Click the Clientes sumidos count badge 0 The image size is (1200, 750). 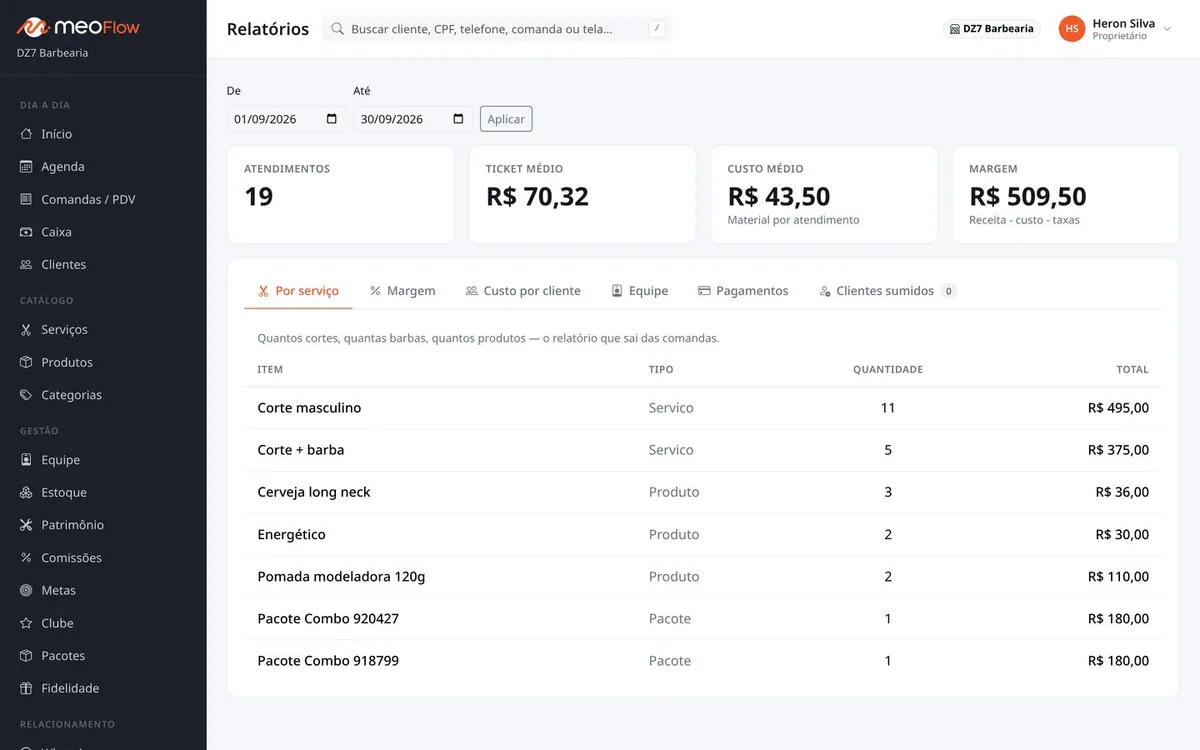[949, 291]
